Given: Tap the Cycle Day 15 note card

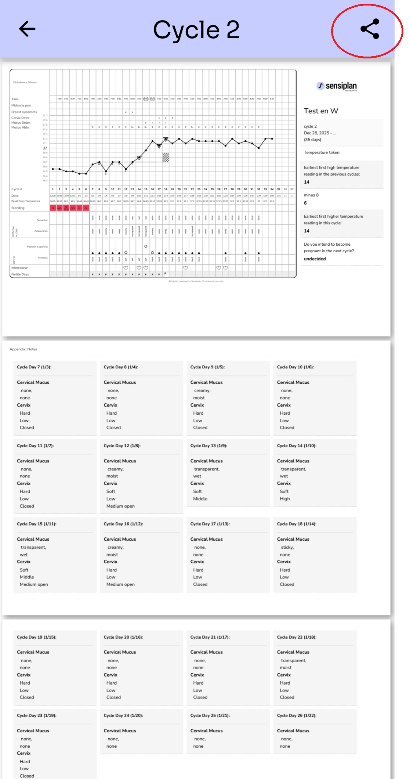Looking at the screenshot, I should click(55, 555).
